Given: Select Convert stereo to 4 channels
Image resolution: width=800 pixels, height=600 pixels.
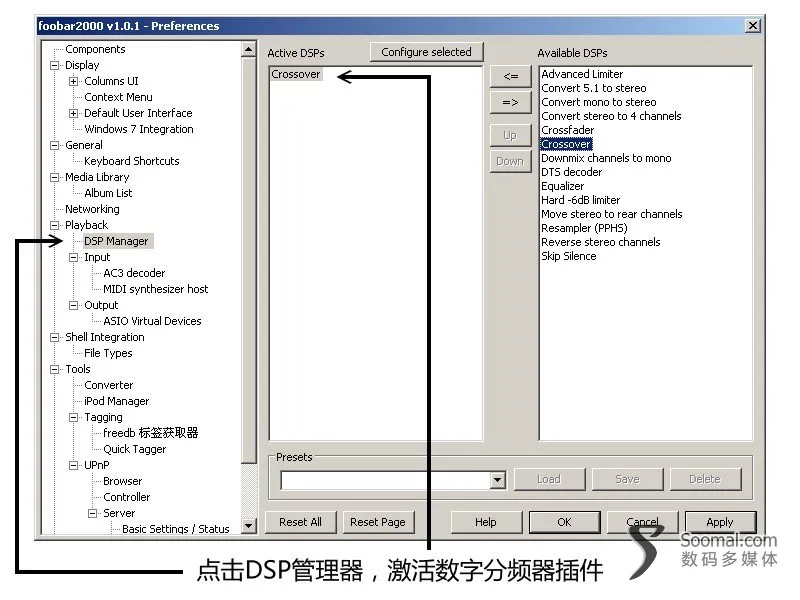Looking at the screenshot, I should [x=611, y=116].
